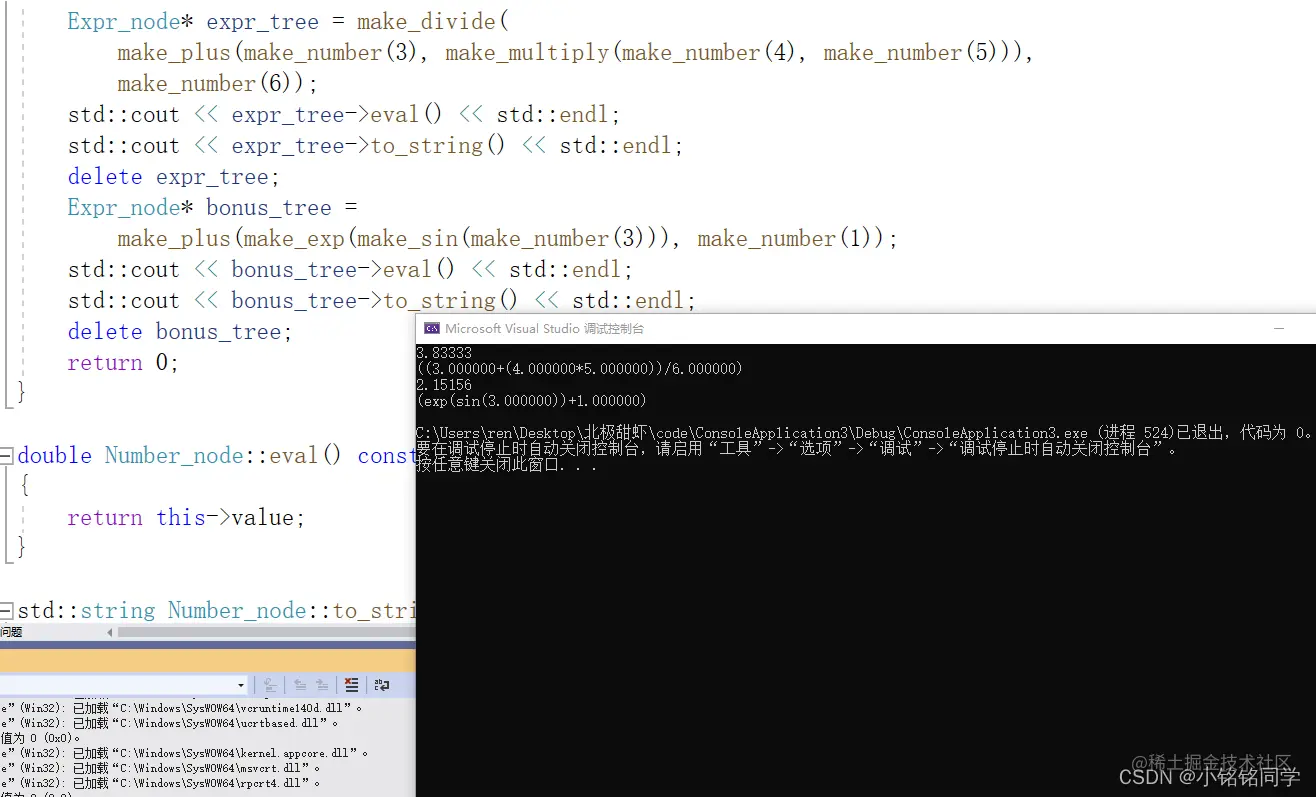Click output line loading rpcrt4.dll

(160, 783)
